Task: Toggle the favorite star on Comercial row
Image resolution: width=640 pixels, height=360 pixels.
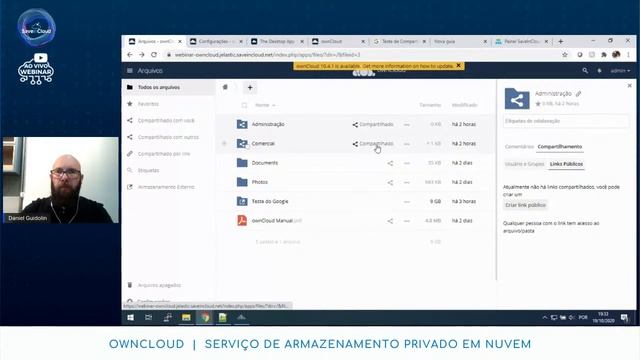Action: (x=224, y=143)
